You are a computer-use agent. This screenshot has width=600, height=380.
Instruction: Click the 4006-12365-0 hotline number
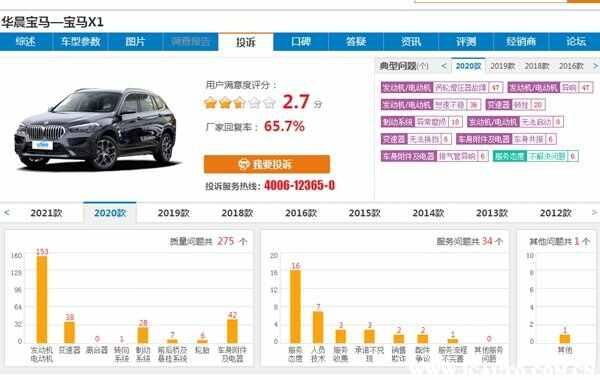pyautogui.click(x=300, y=186)
